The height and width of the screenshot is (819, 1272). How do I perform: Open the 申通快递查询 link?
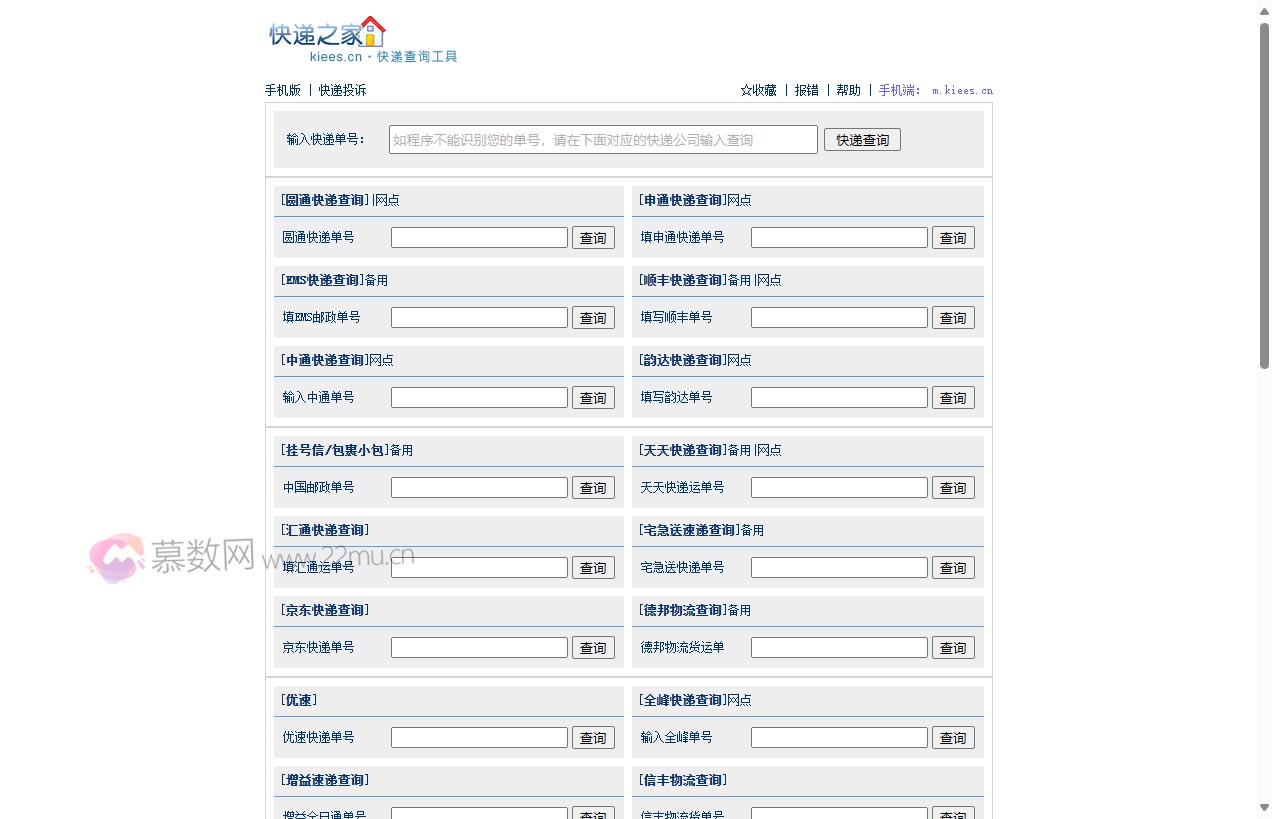point(684,199)
